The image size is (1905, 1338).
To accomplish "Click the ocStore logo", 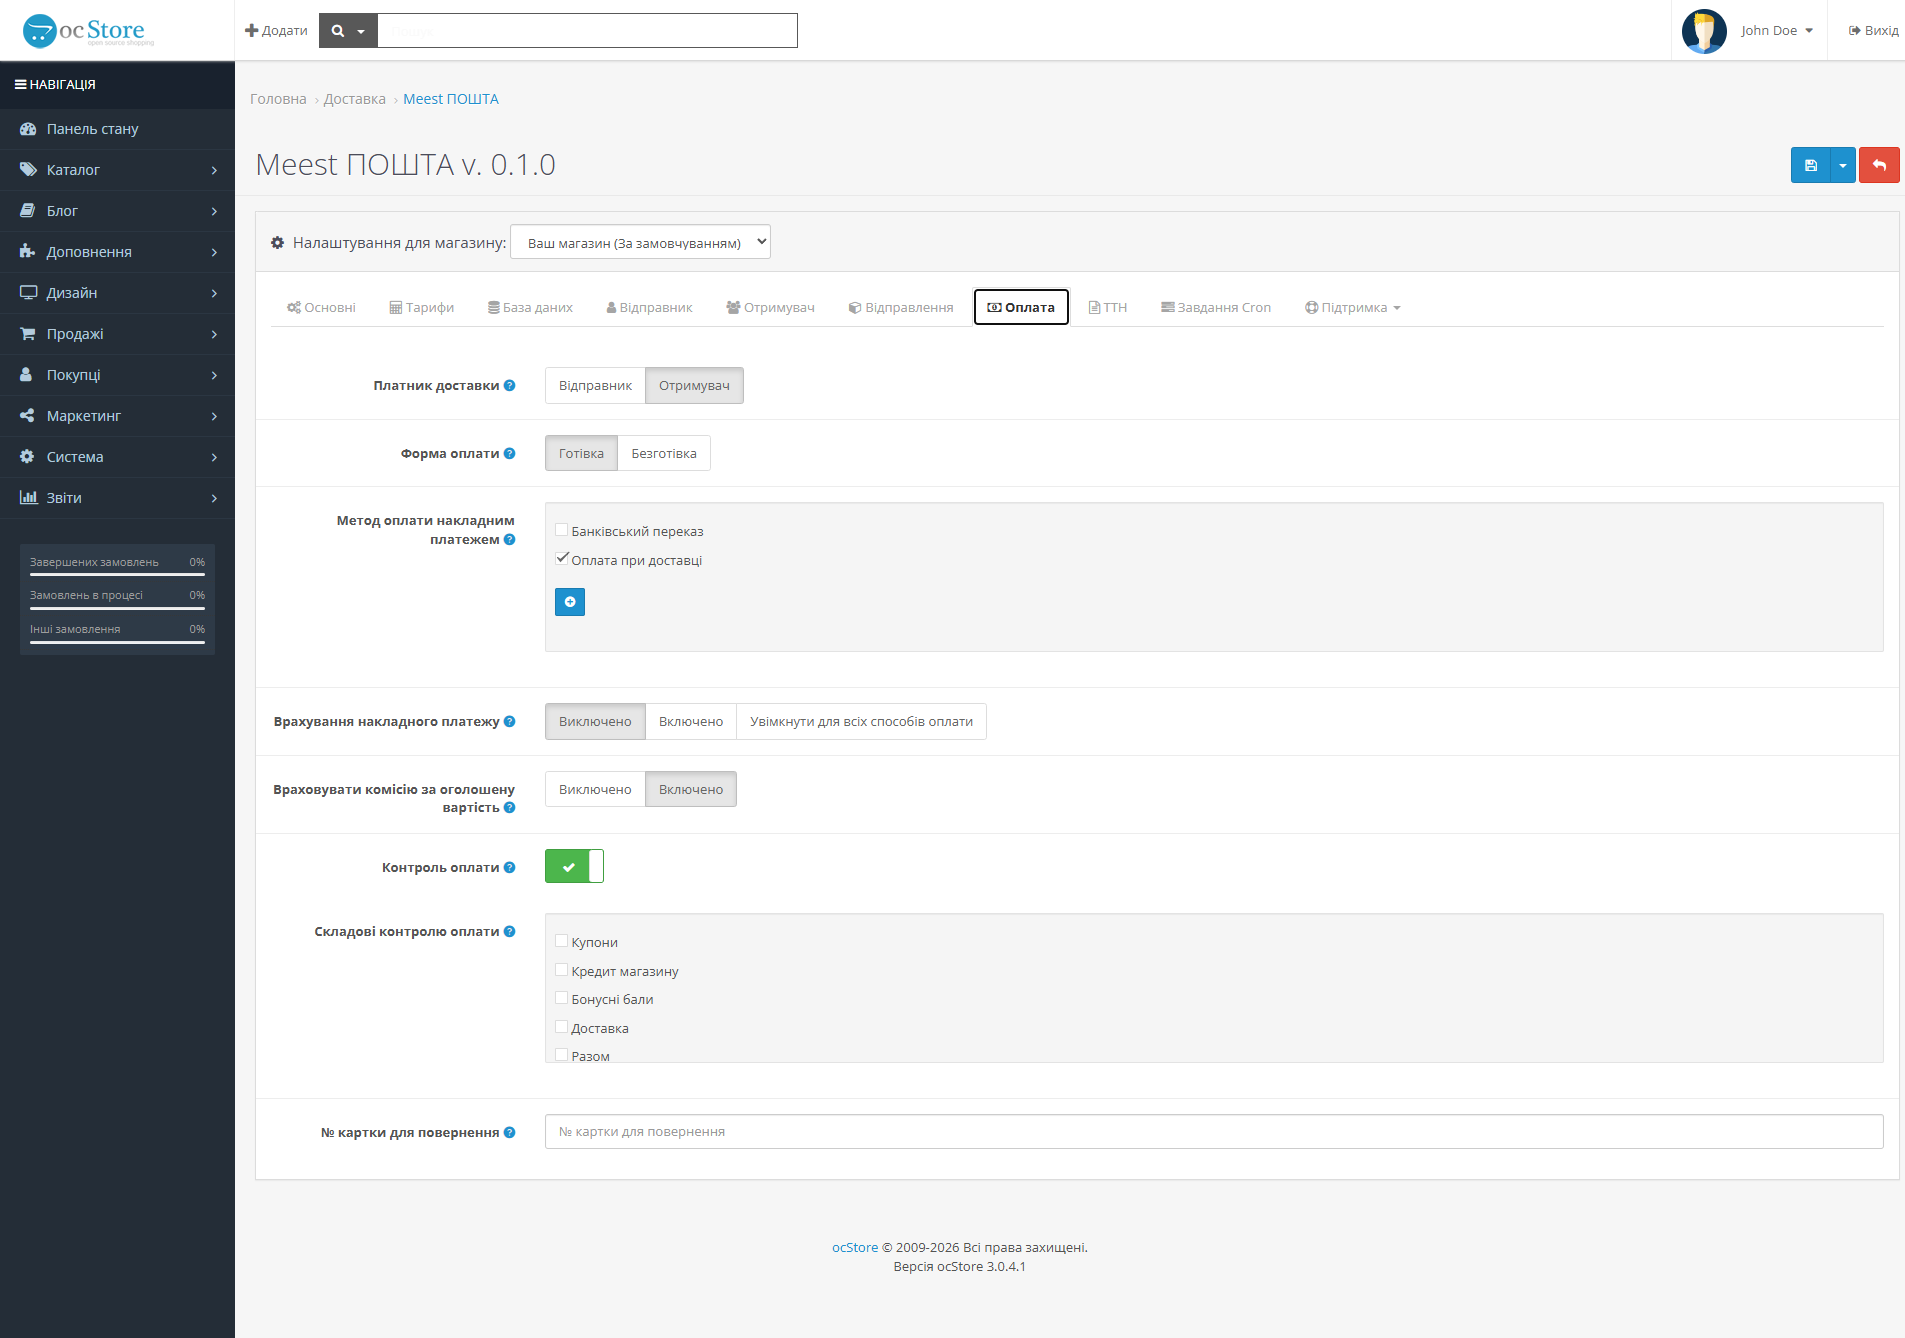I will point(89,30).
